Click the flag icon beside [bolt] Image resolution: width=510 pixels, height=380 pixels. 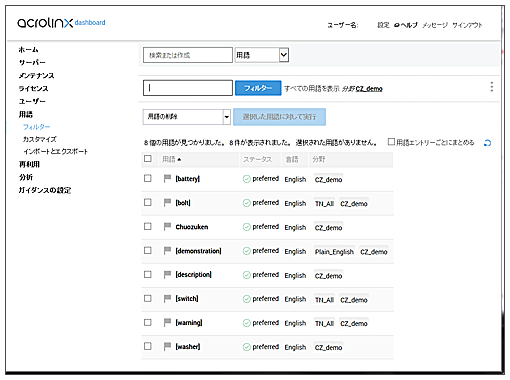tap(167, 203)
